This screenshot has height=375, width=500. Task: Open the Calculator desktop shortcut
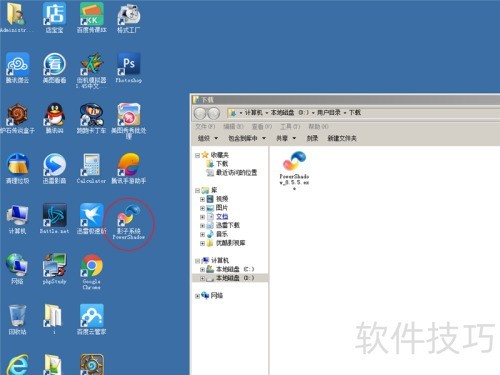pyautogui.click(x=91, y=168)
